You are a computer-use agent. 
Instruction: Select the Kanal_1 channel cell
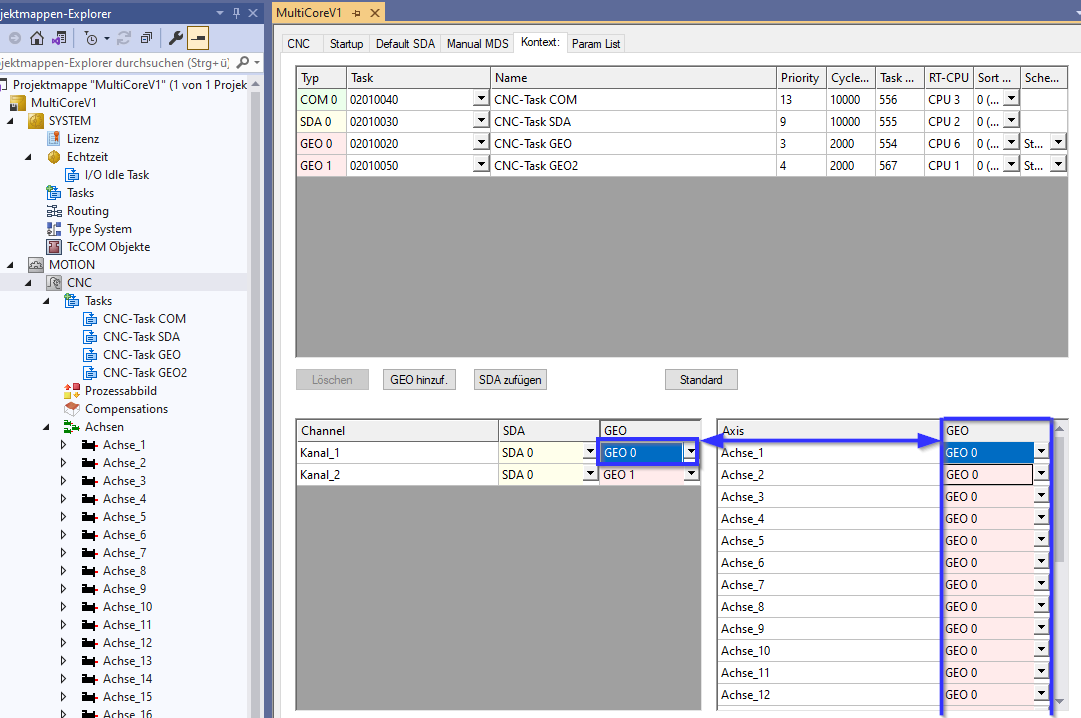click(x=397, y=452)
